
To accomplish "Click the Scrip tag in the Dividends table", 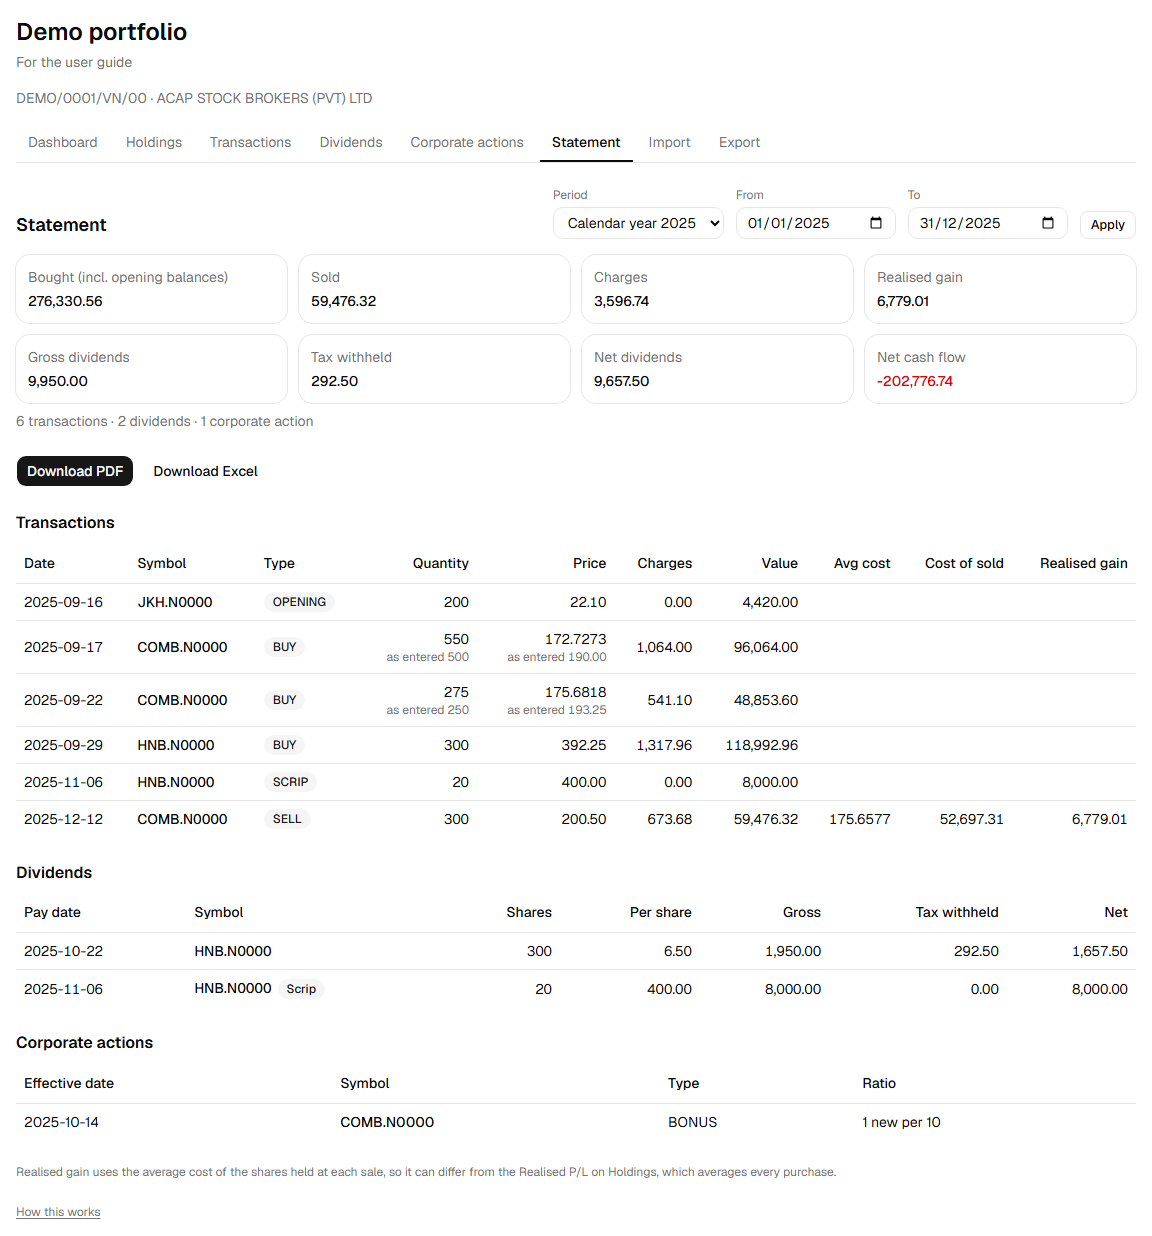I will click(301, 989).
